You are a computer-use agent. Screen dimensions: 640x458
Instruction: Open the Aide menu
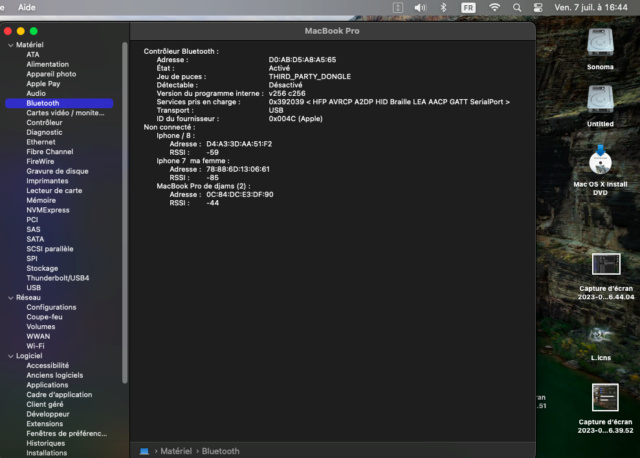[27, 7]
